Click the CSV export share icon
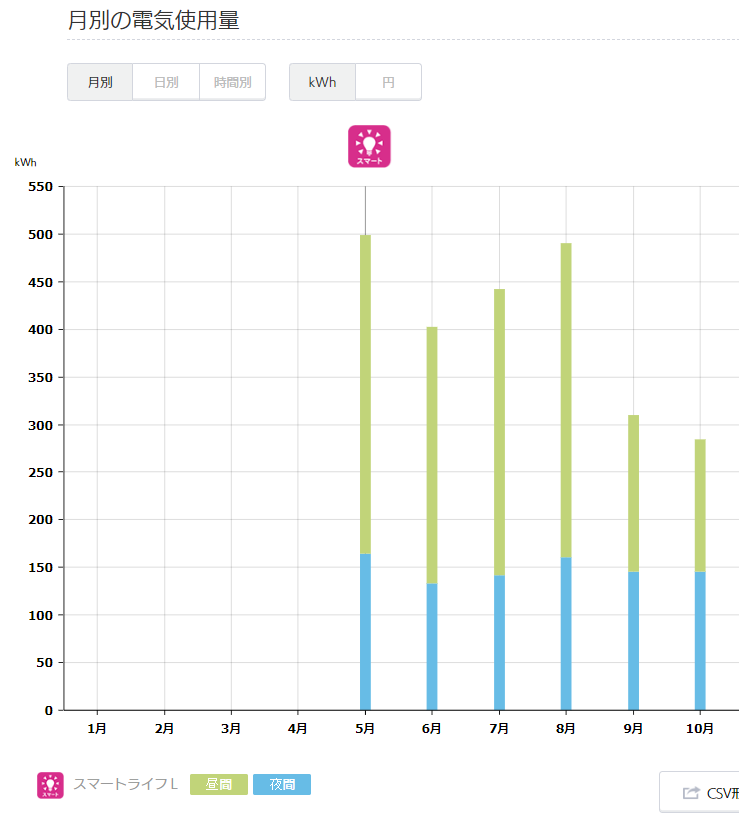Image resolution: width=739 pixels, height=829 pixels. click(691, 793)
